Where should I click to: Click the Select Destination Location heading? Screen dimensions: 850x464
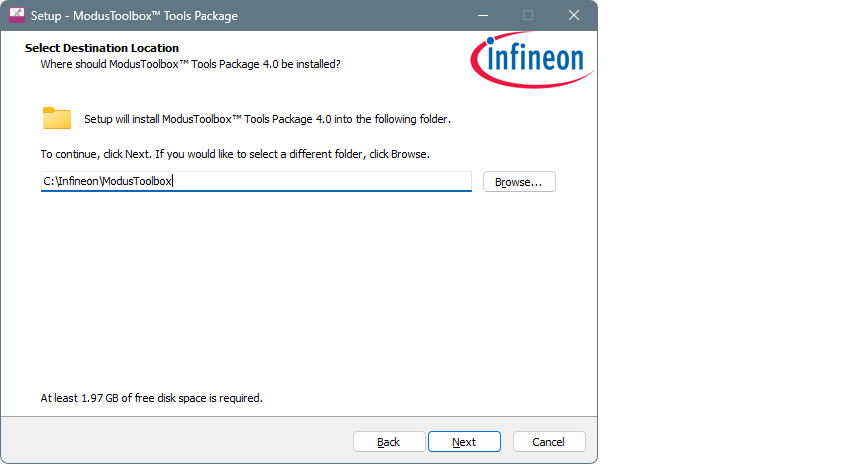(x=102, y=48)
